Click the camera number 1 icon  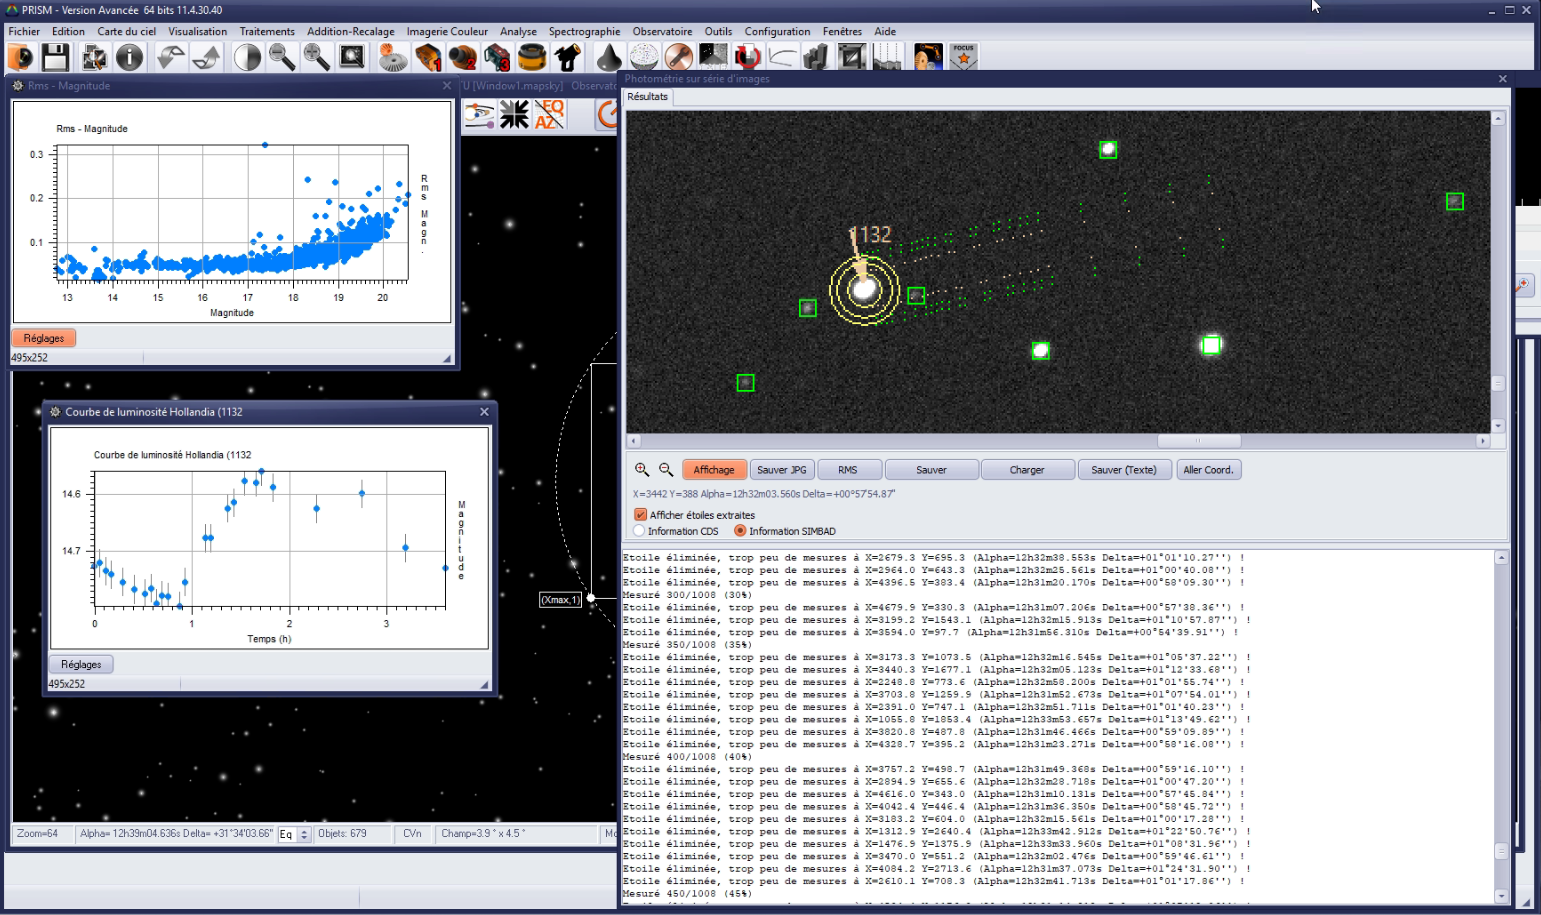(x=428, y=58)
